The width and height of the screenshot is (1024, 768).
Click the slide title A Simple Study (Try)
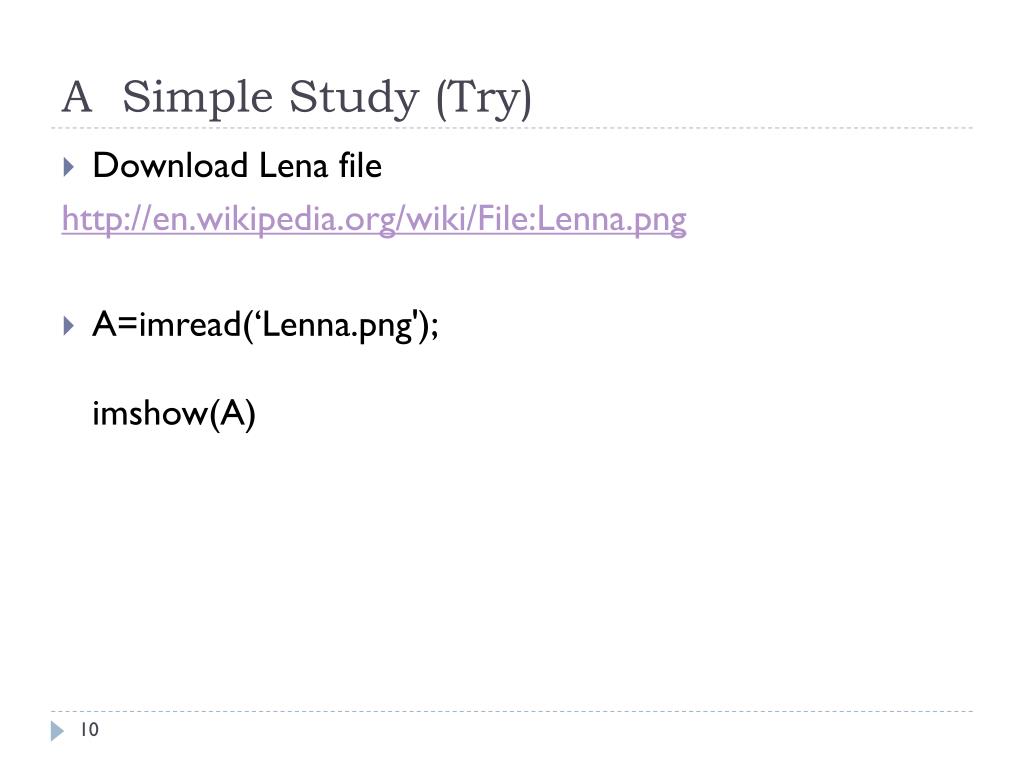[296, 98]
